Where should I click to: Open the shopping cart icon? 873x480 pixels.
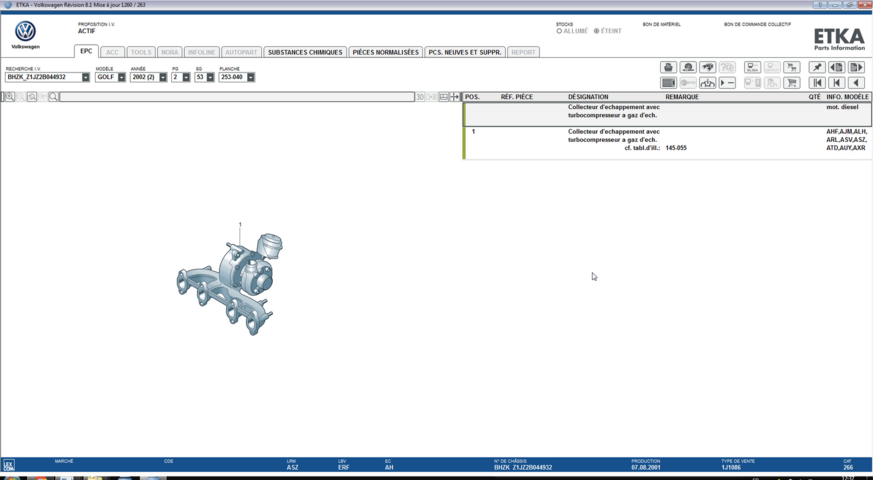coord(791,83)
